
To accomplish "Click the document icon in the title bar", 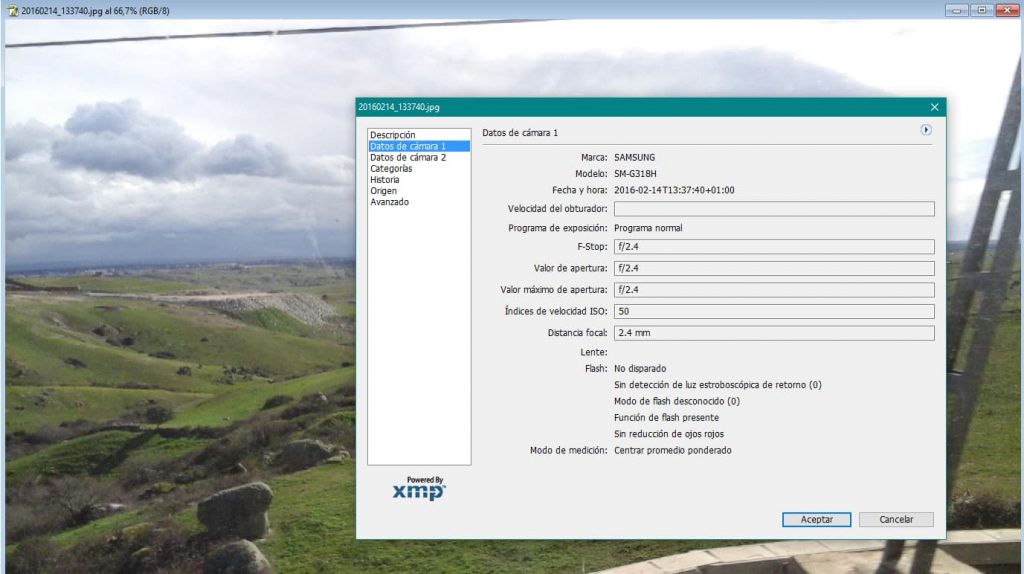I will 11,9.
